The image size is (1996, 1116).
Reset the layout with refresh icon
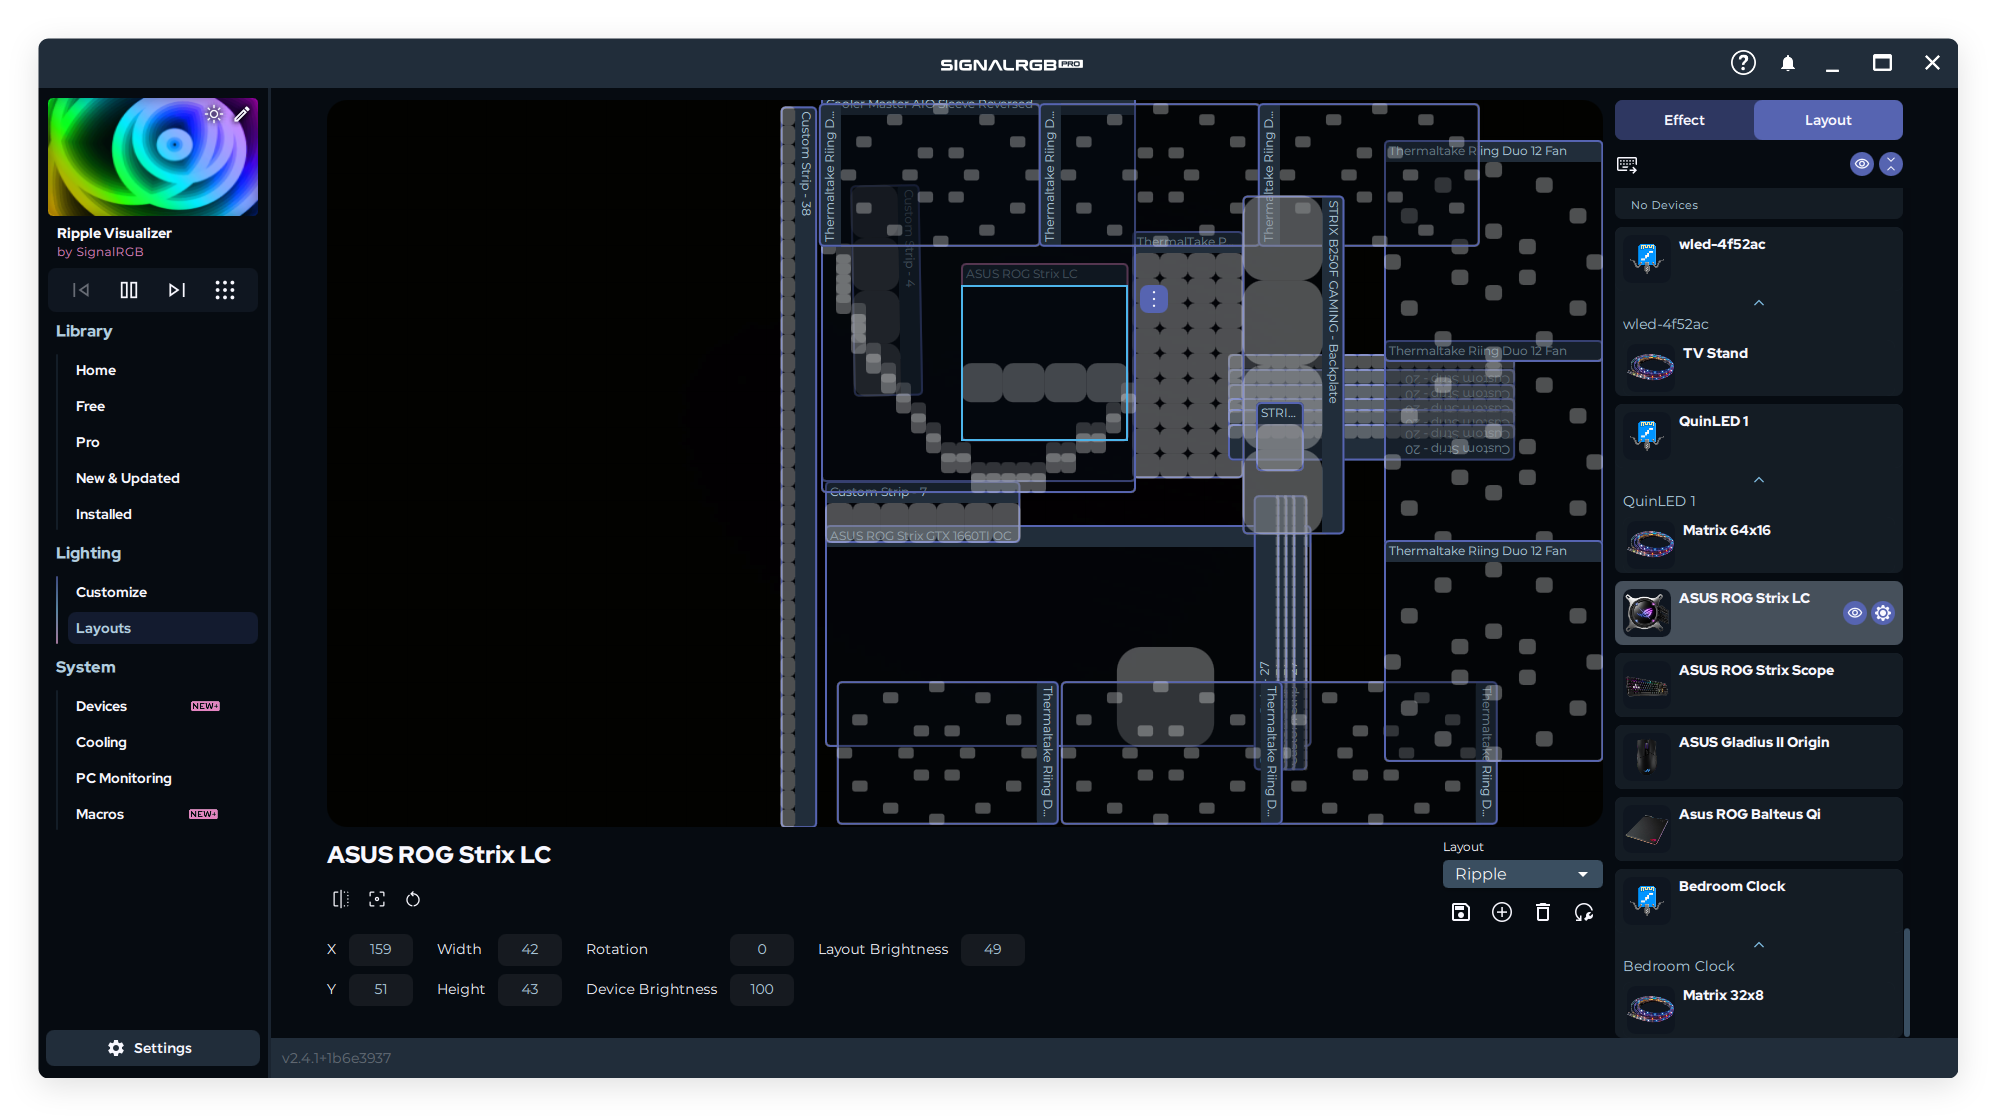(x=1584, y=912)
